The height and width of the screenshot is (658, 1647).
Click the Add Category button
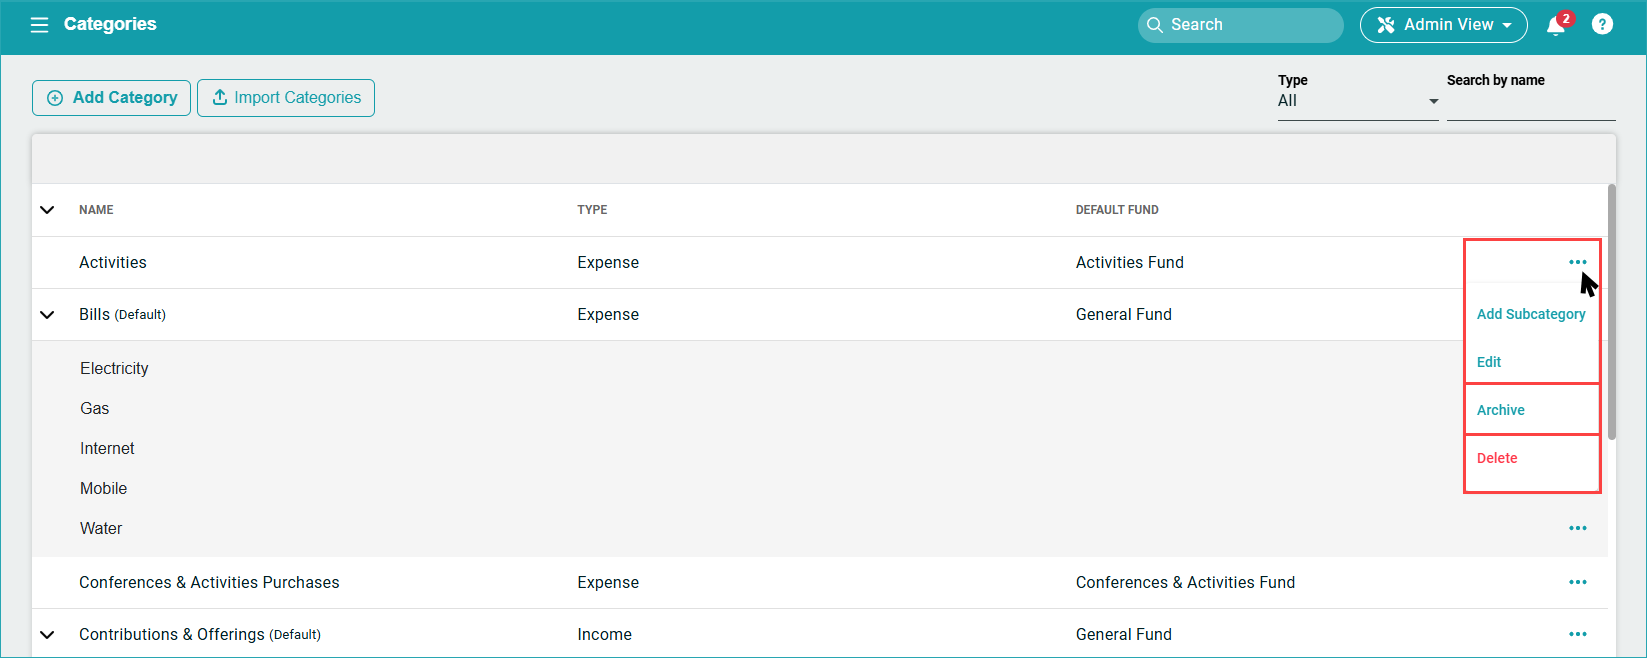click(111, 98)
